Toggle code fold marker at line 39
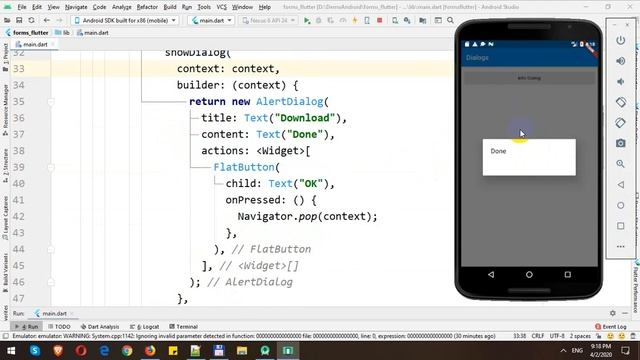 pos(51,167)
